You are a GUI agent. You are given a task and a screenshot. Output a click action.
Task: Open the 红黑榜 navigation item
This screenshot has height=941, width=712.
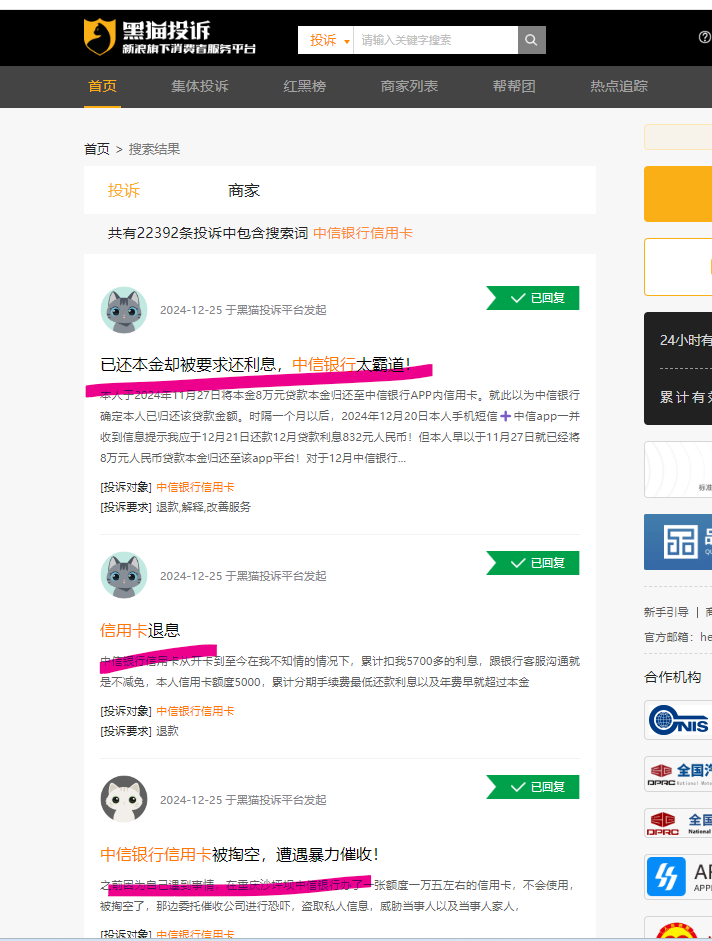click(x=304, y=86)
